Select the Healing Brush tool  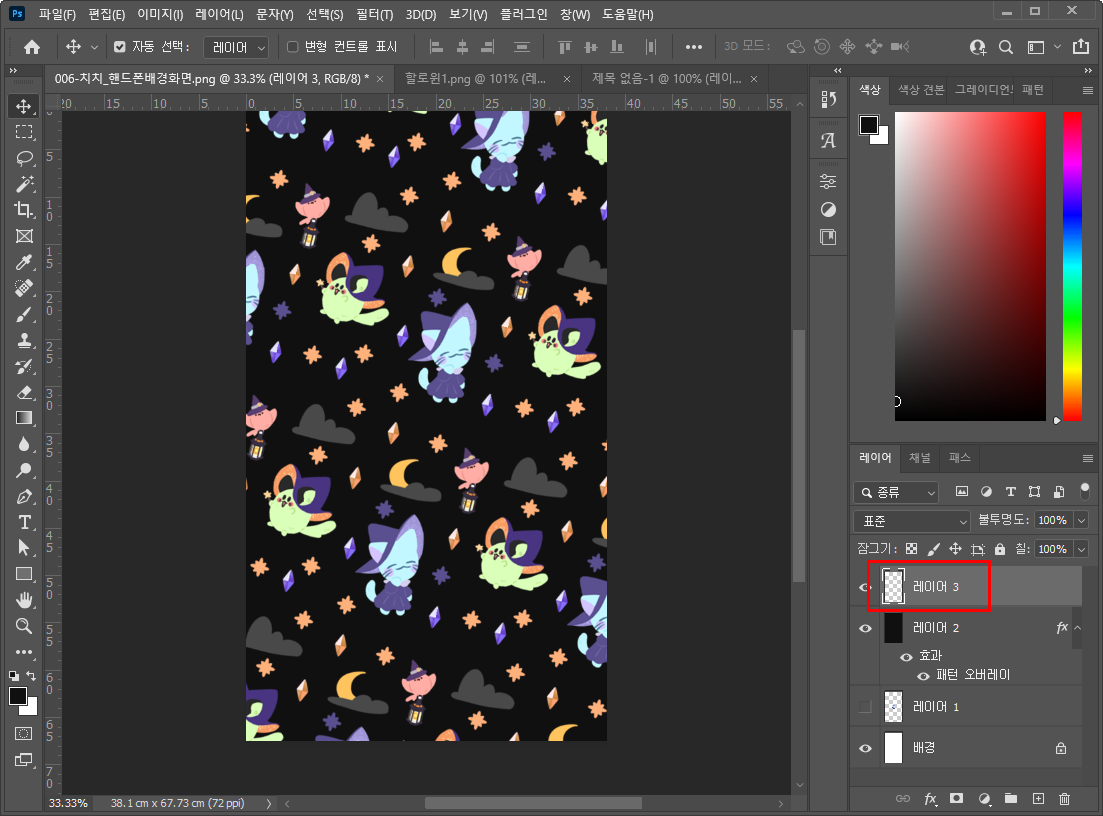pos(24,288)
